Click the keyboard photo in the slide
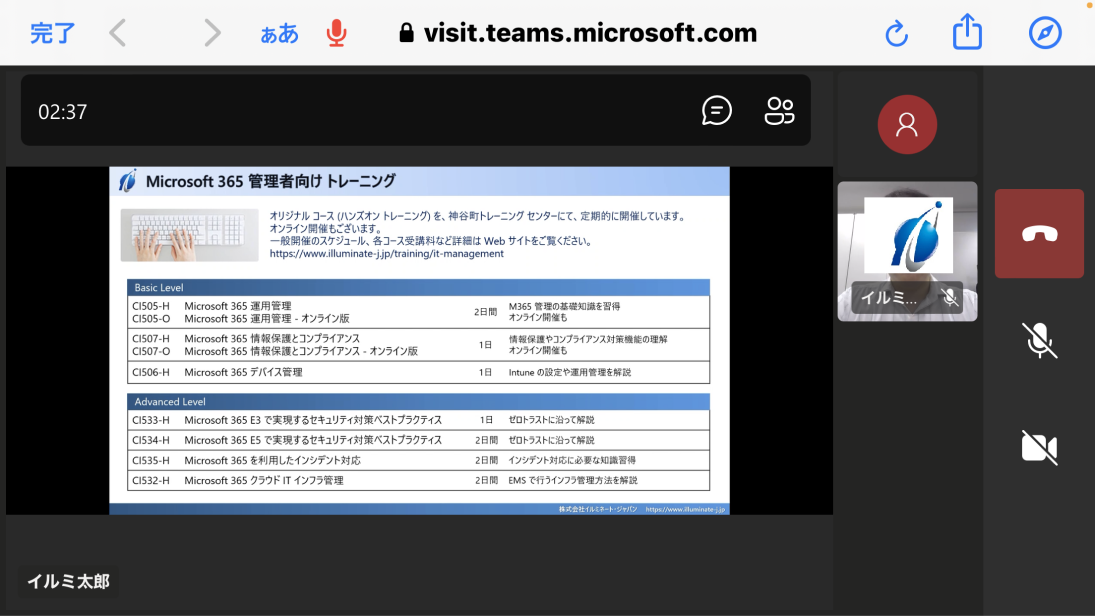1095x616 pixels. (189, 235)
